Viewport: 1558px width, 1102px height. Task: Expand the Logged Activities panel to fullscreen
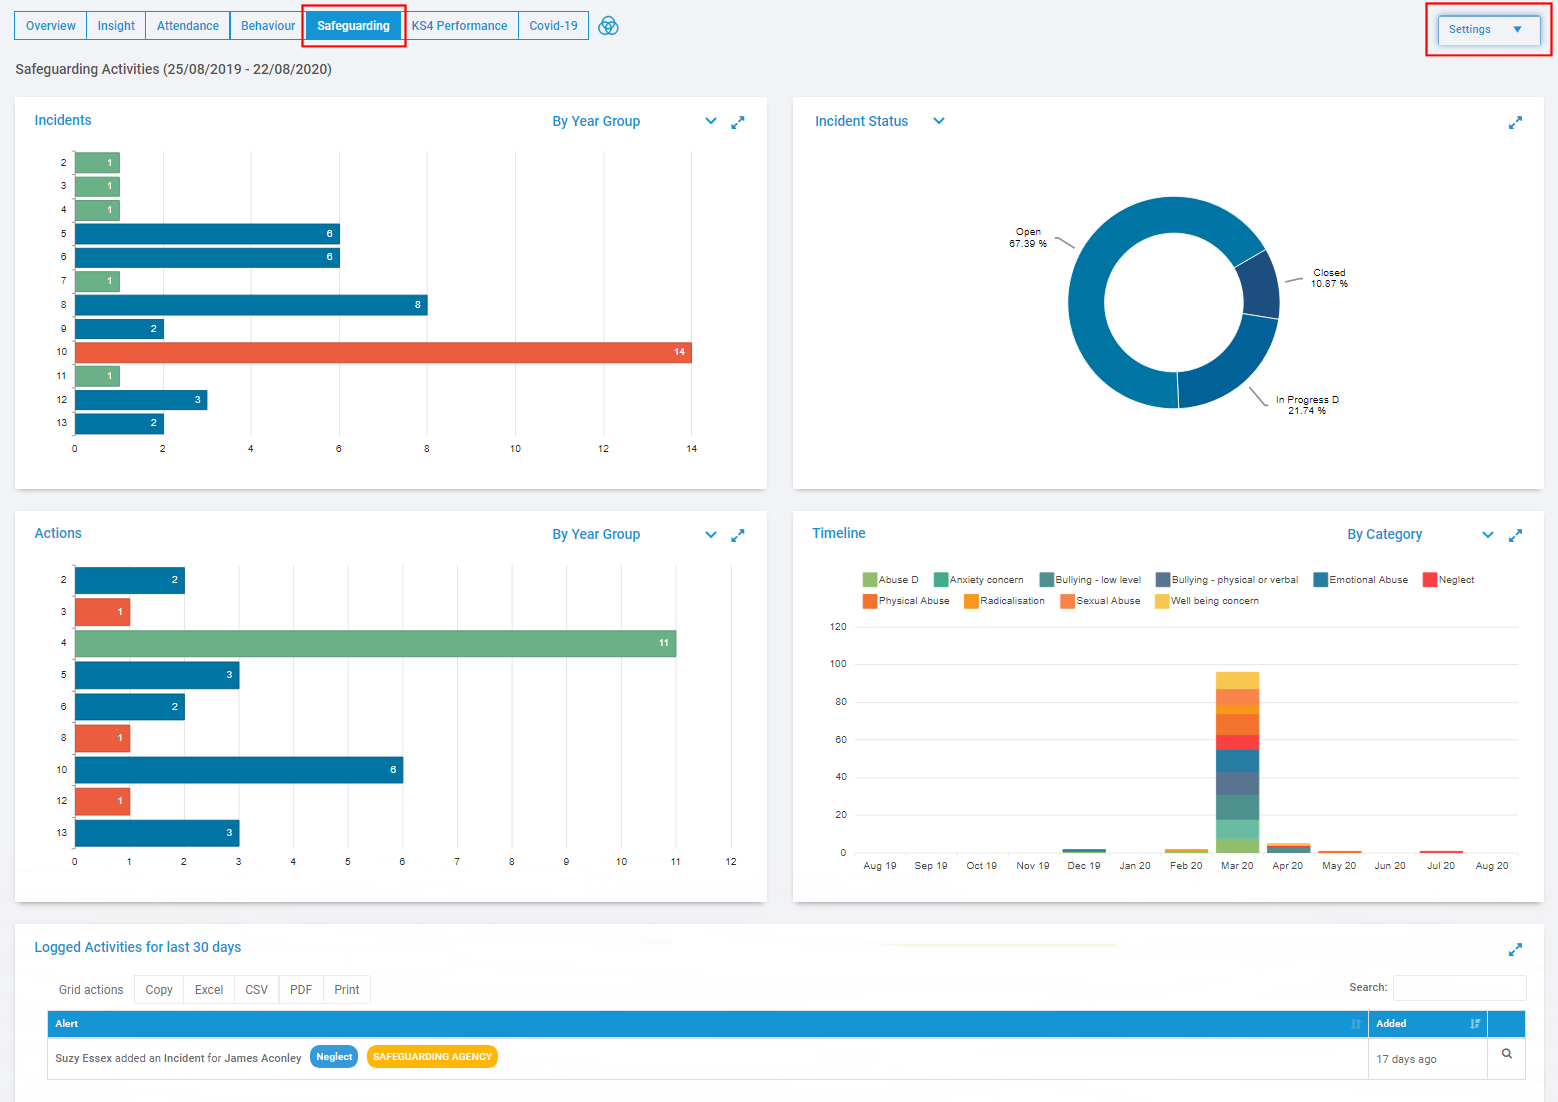1516,948
